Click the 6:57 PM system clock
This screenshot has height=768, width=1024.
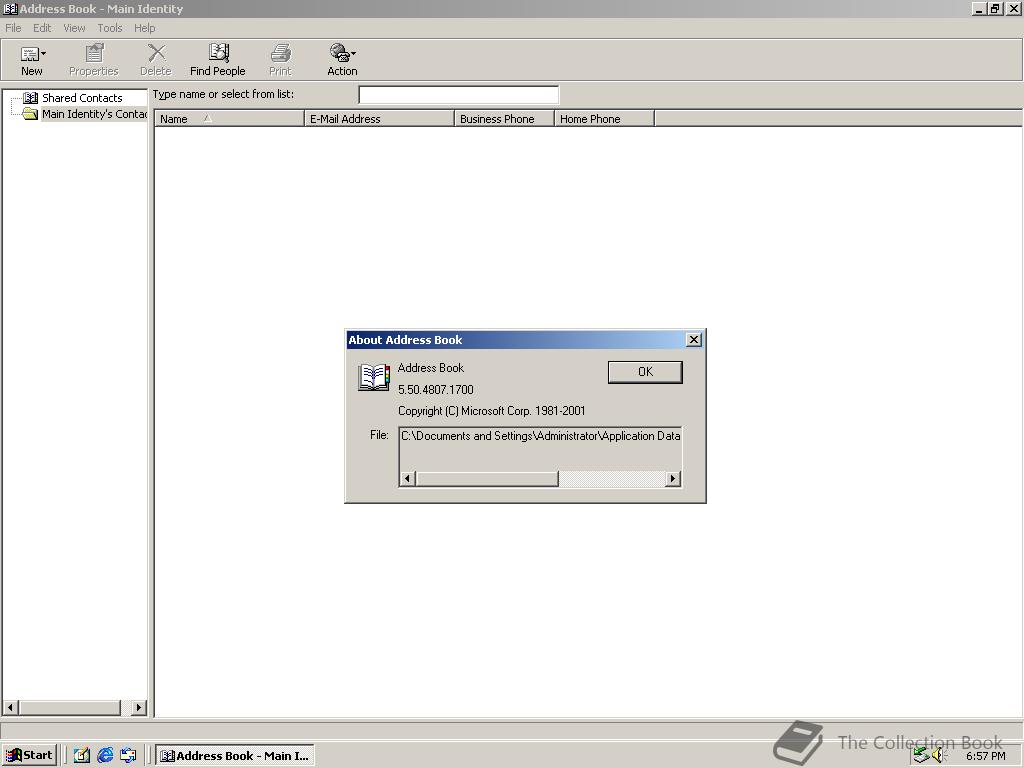[x=985, y=756]
